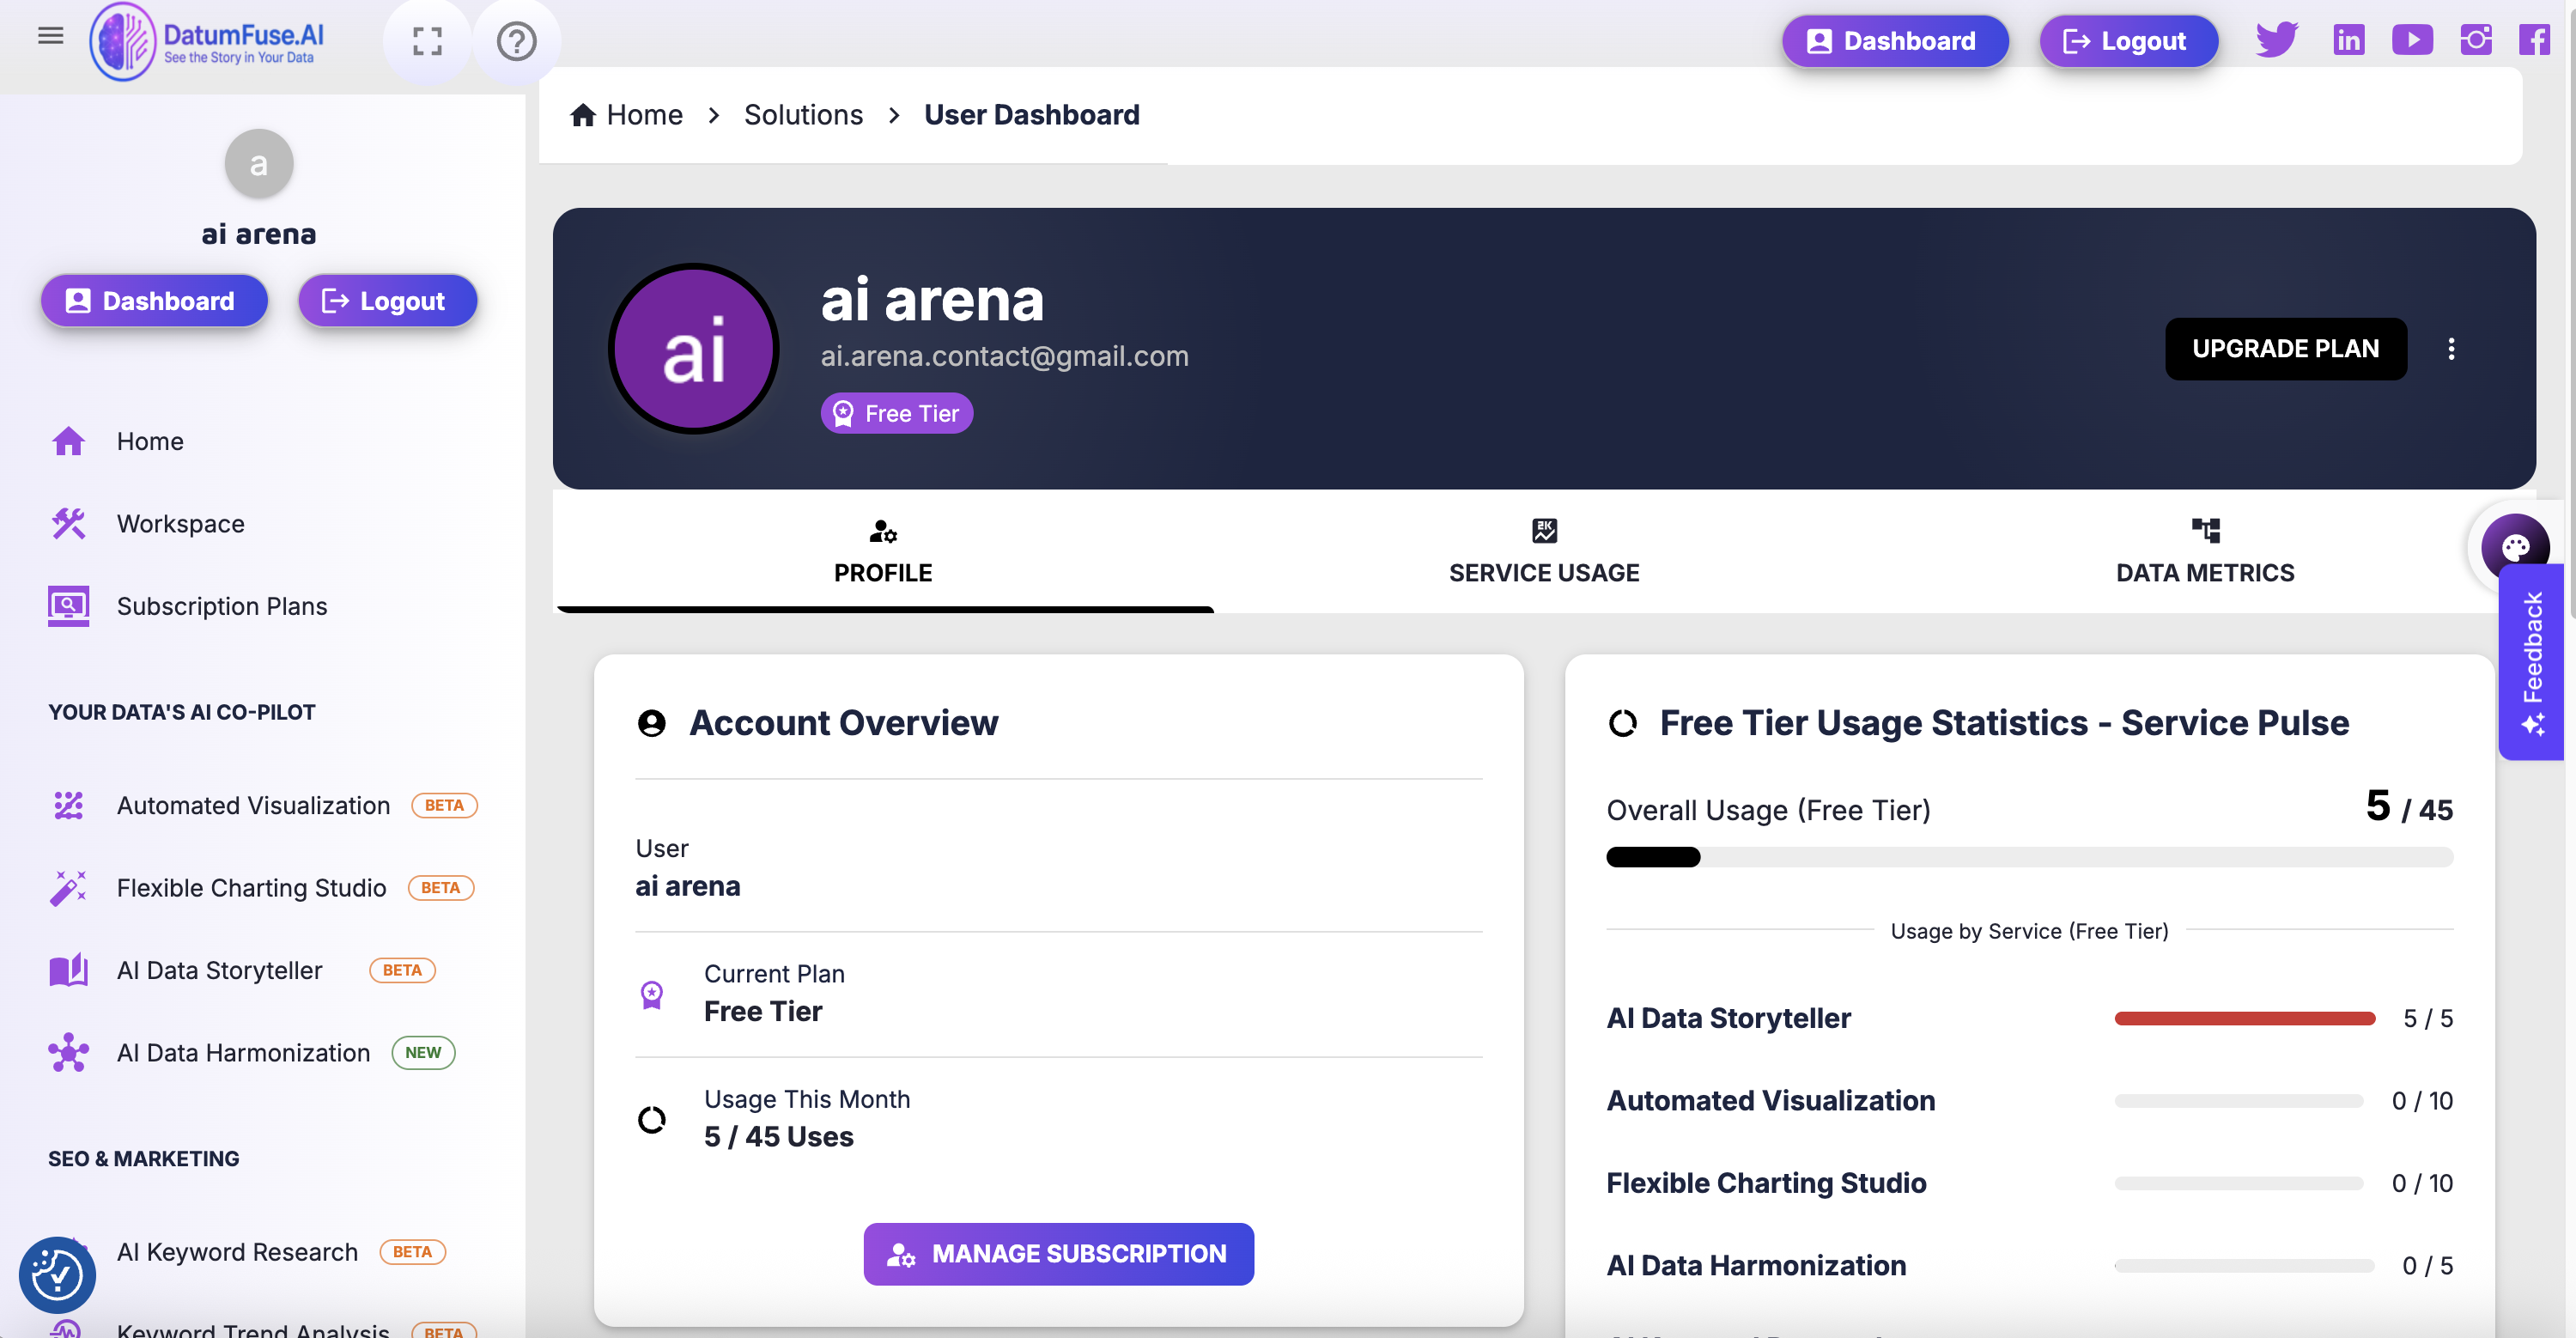The width and height of the screenshot is (2576, 1338).
Task: Click the NEW badge beside AI Data Harmonization
Action: 423,1052
